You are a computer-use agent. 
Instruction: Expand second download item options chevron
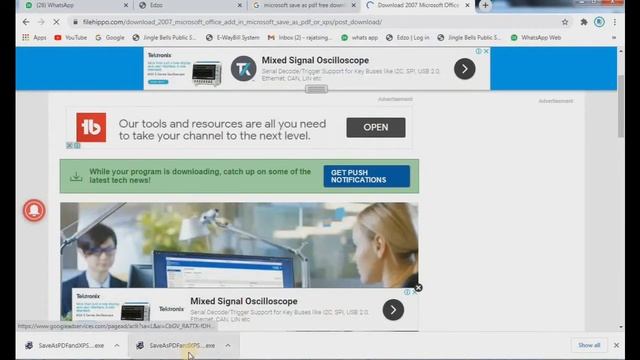(228, 346)
